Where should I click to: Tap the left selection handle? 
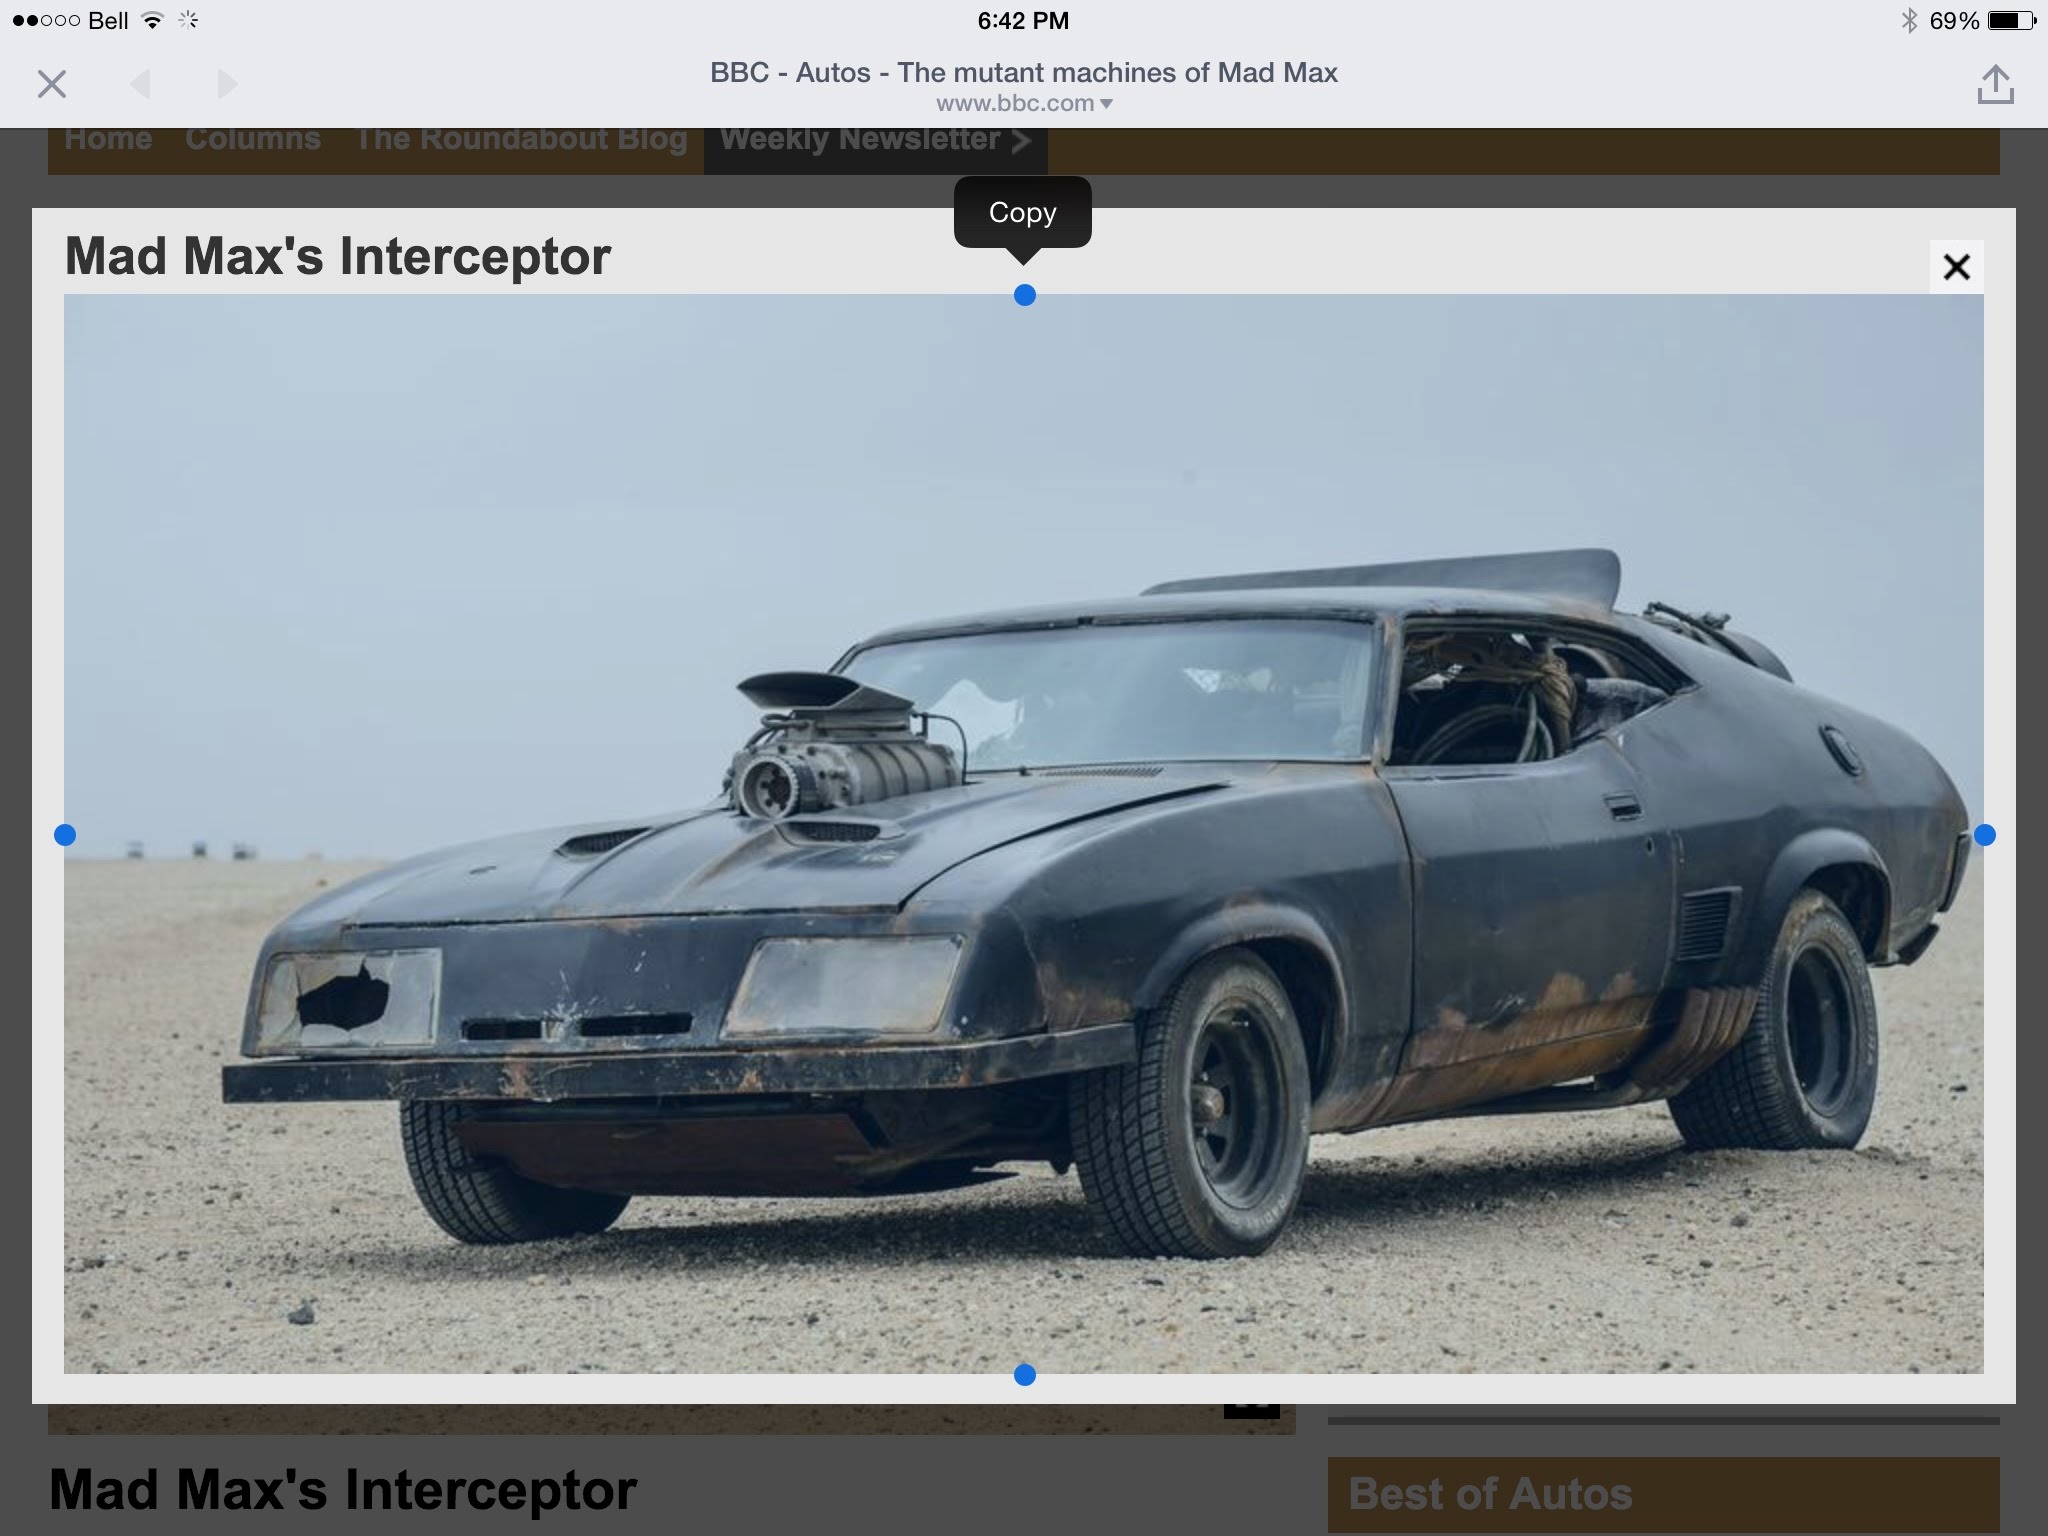tap(65, 835)
